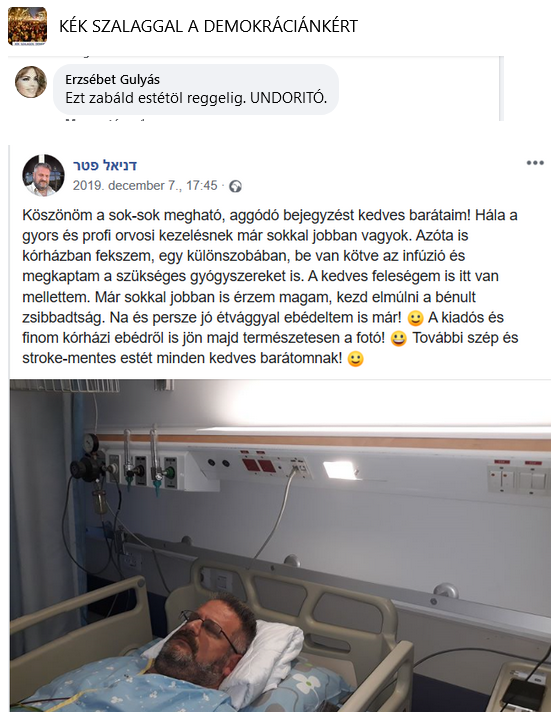This screenshot has width=552, height=712.
Task: Open the KÉK SZALAGGAL A DEMOKRÁCIÁNKÉRT group page
Action: (208, 26)
